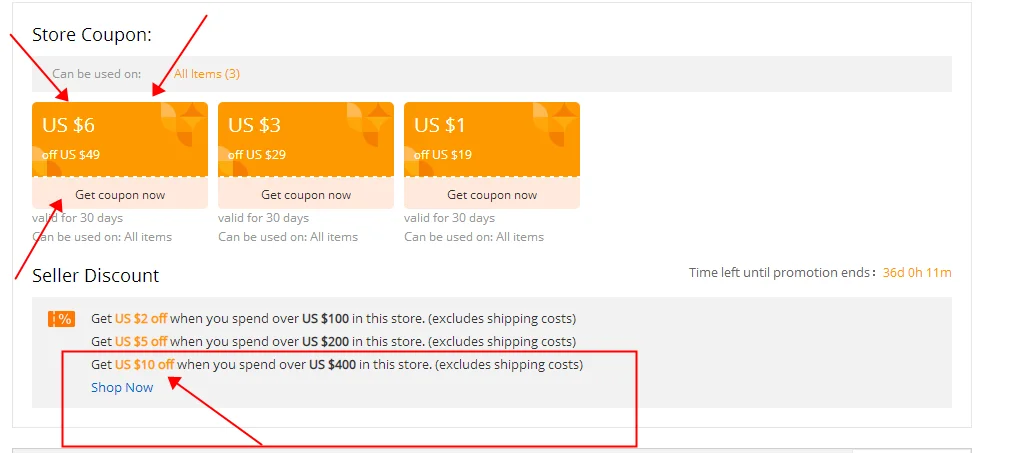This screenshot has height=453, width=1034.
Task: Click the US $10 off highlighted text
Action: point(144,365)
